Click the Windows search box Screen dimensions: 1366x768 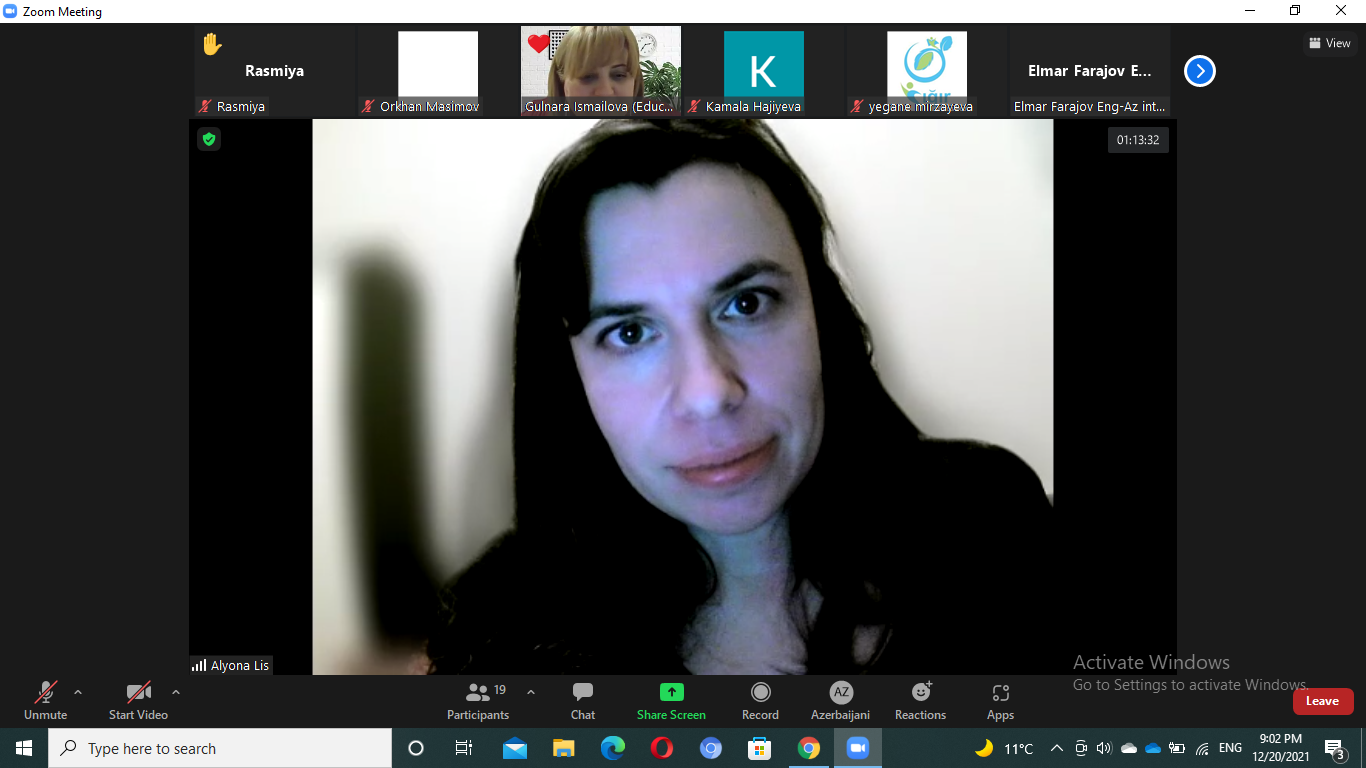coord(220,748)
